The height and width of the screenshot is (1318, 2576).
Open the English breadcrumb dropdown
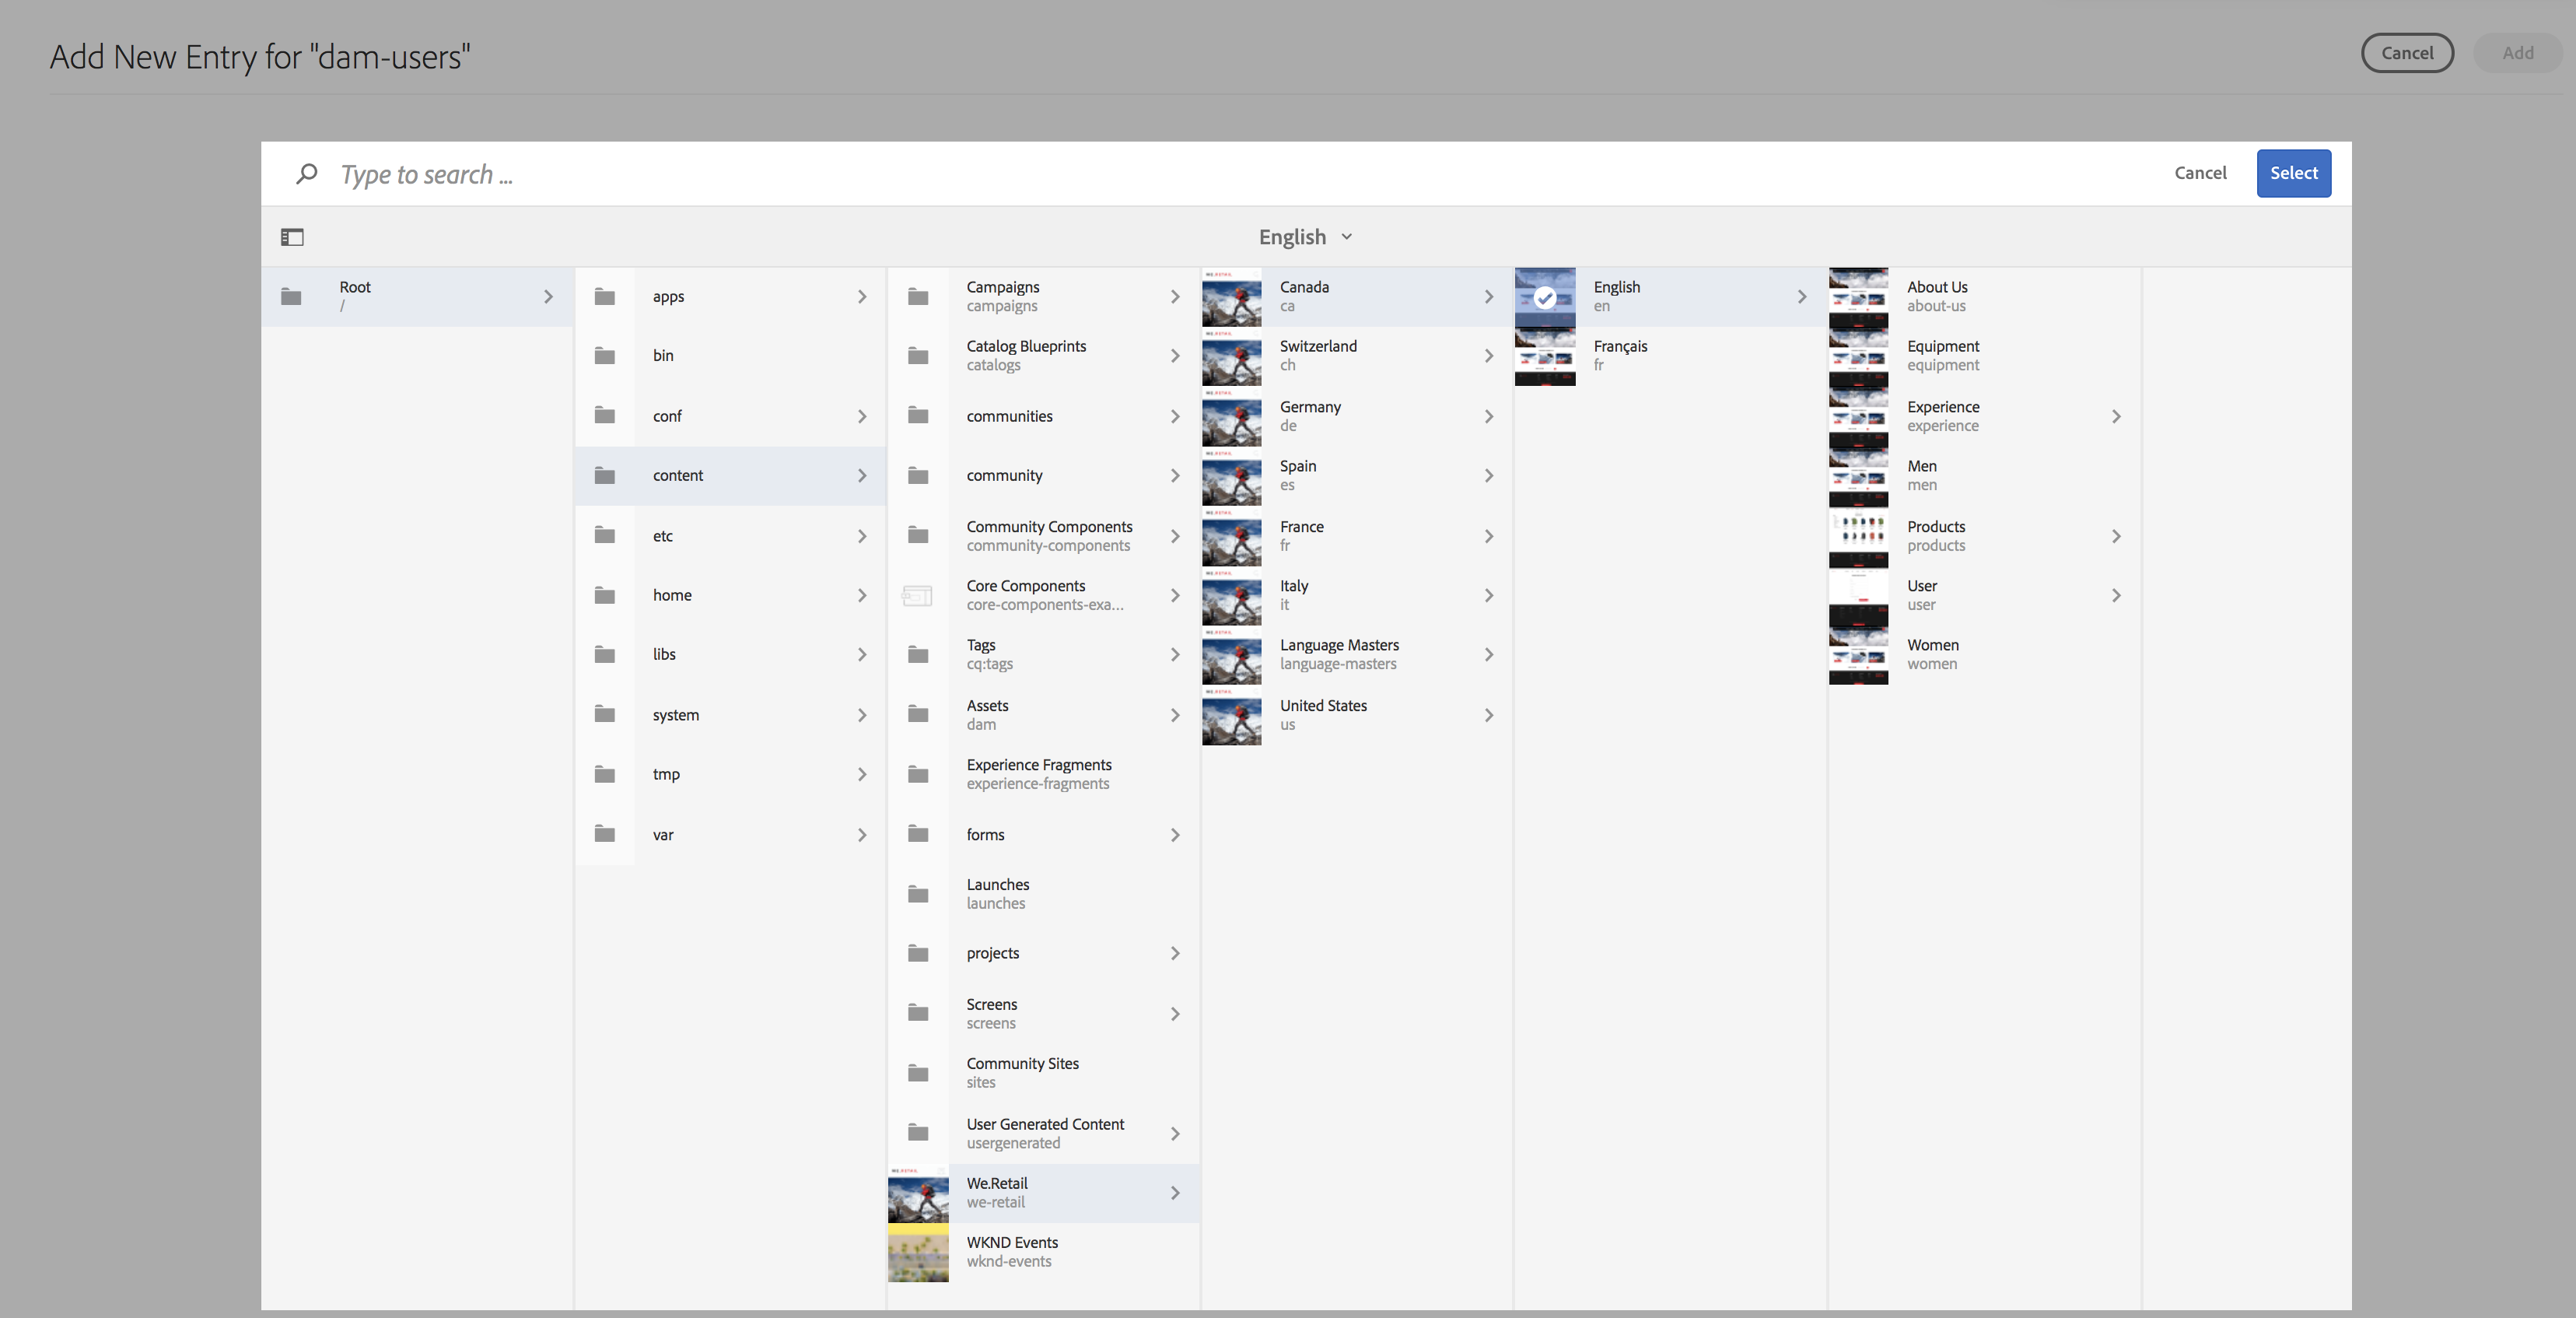[1305, 237]
